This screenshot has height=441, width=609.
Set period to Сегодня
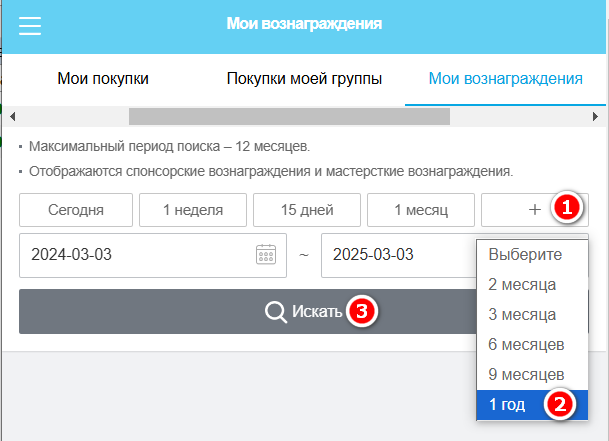tap(76, 210)
